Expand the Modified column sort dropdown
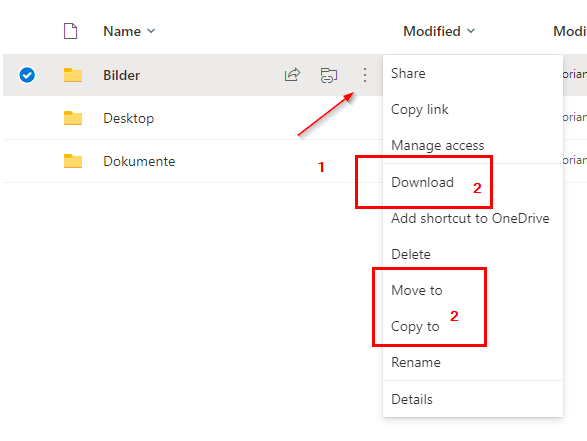The image size is (587, 441). click(471, 31)
